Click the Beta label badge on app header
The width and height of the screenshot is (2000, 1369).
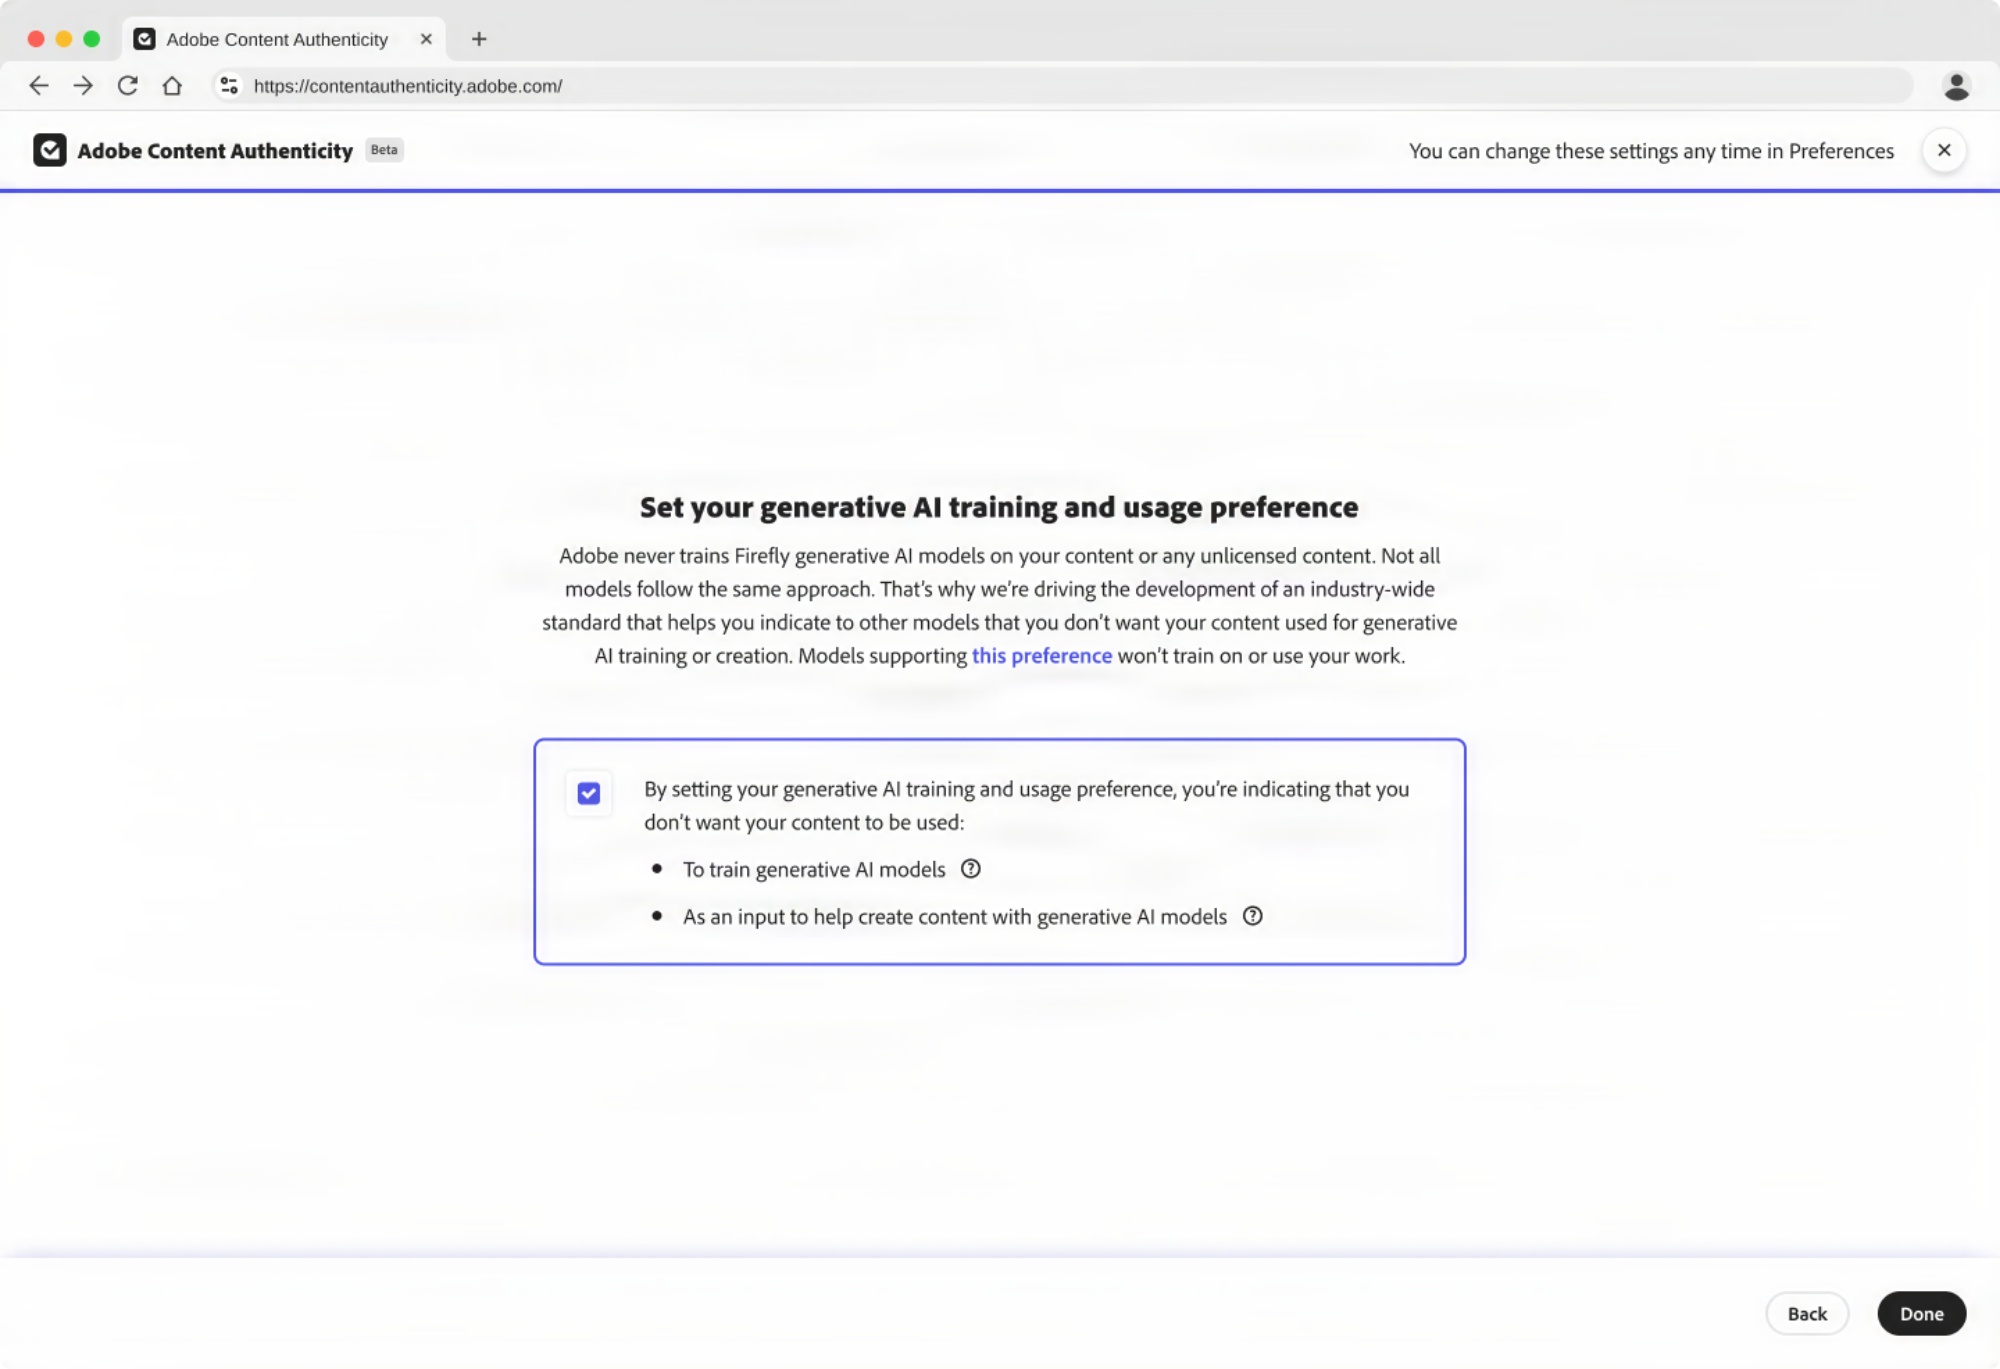pos(383,149)
